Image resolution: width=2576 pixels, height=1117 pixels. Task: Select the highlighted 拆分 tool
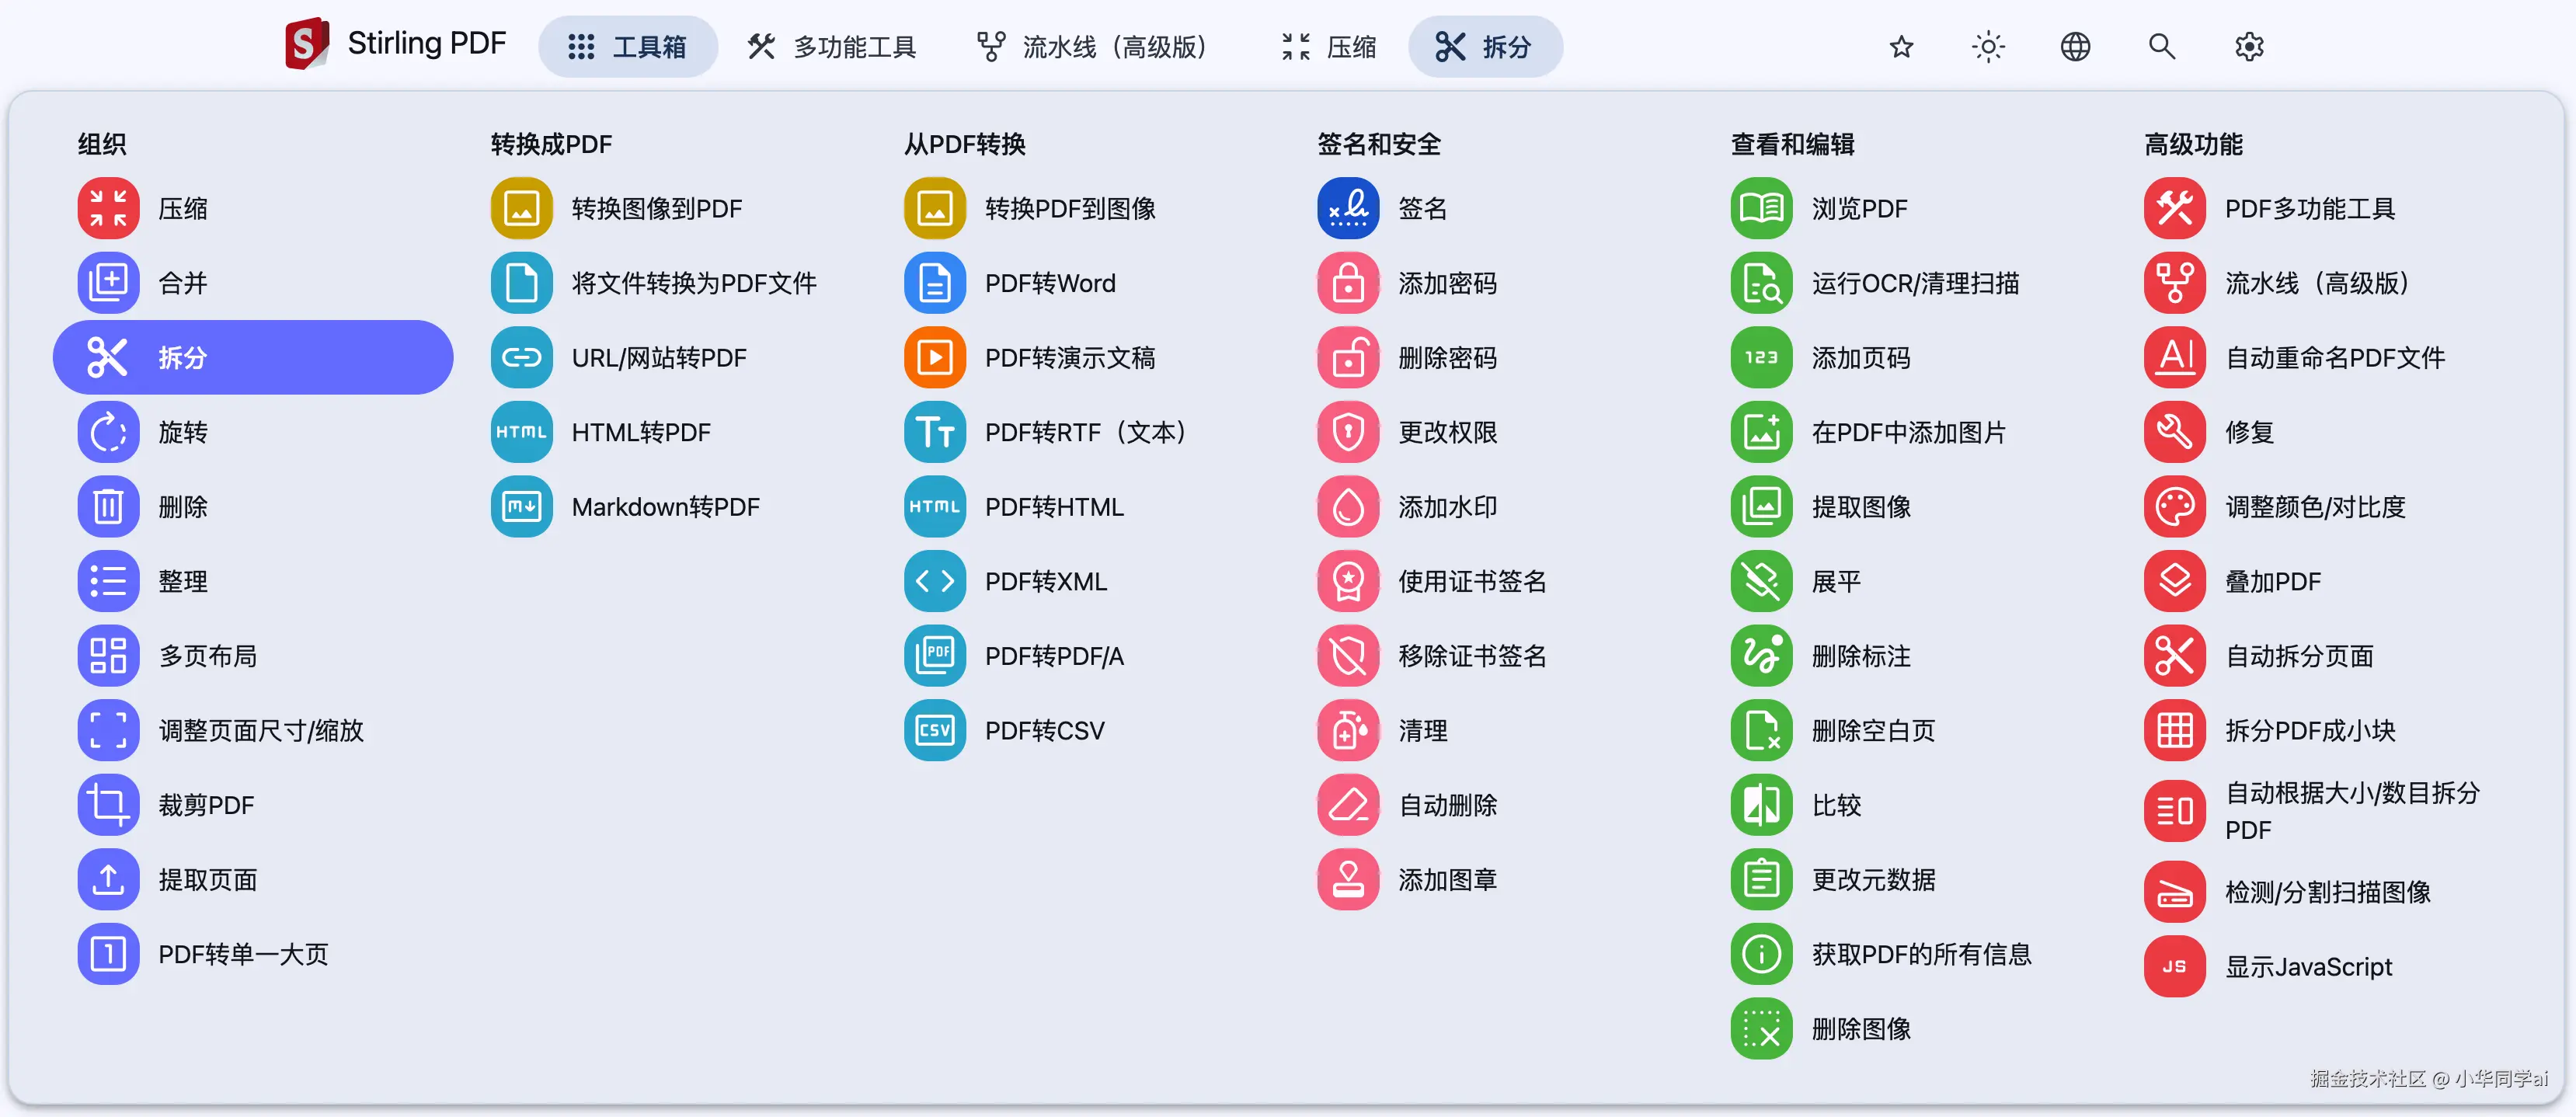click(253, 357)
